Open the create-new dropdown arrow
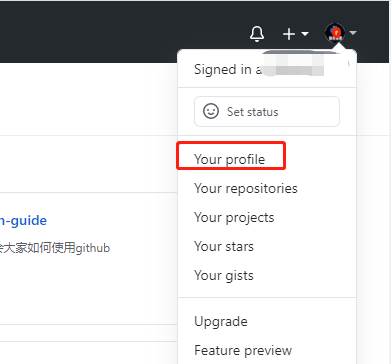 tap(305, 34)
